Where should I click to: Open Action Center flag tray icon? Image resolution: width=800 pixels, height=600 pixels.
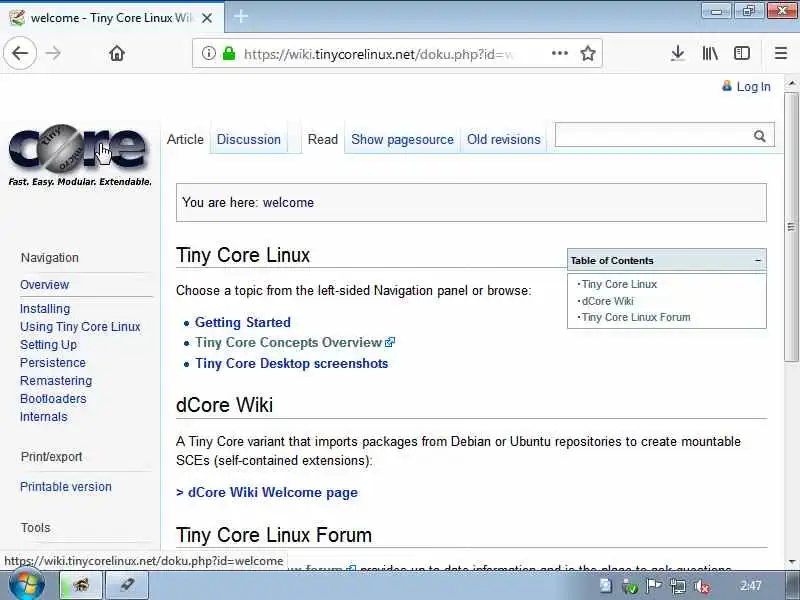654,586
